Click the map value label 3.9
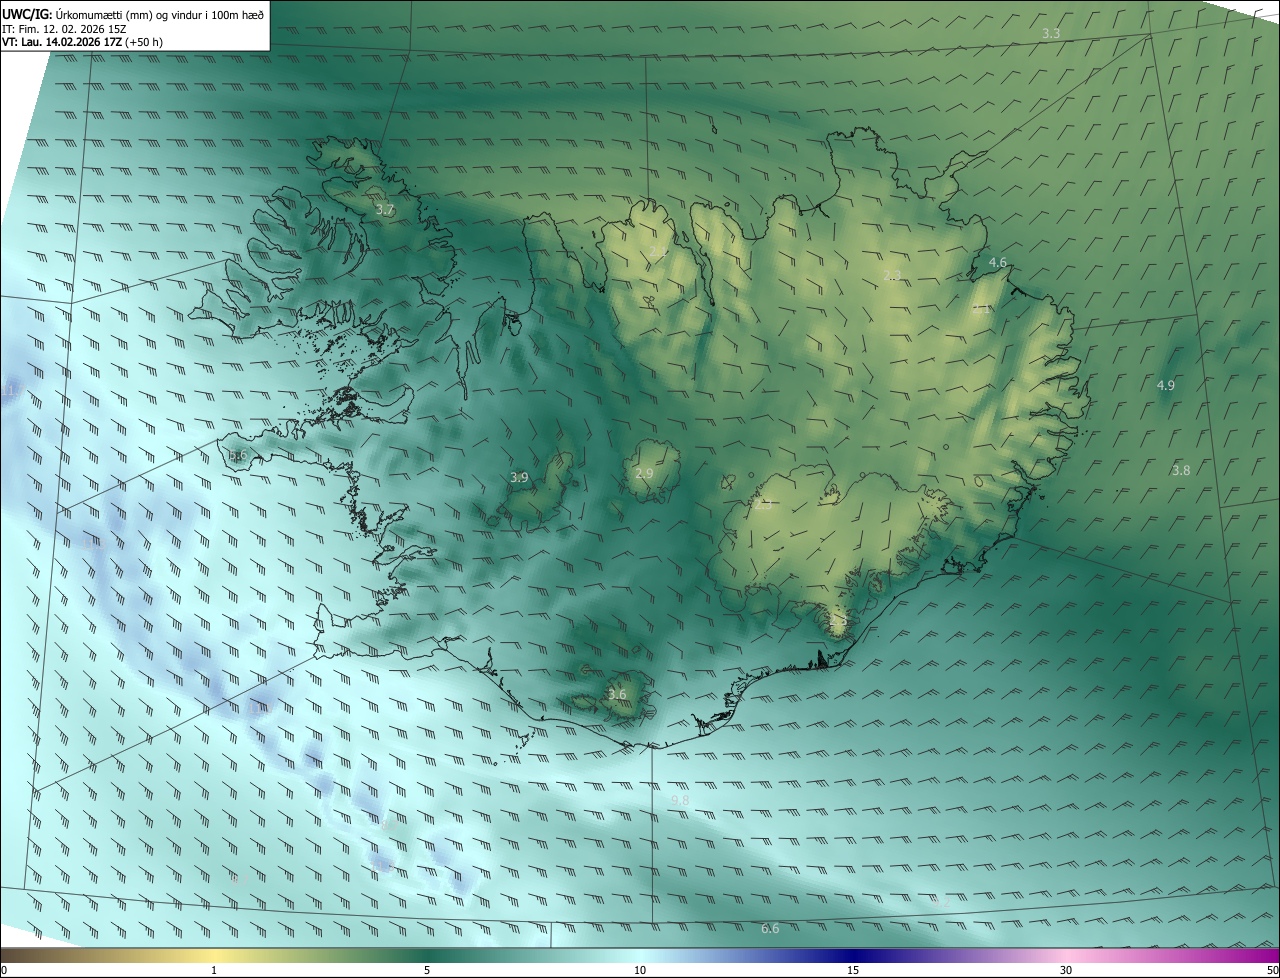 point(519,478)
